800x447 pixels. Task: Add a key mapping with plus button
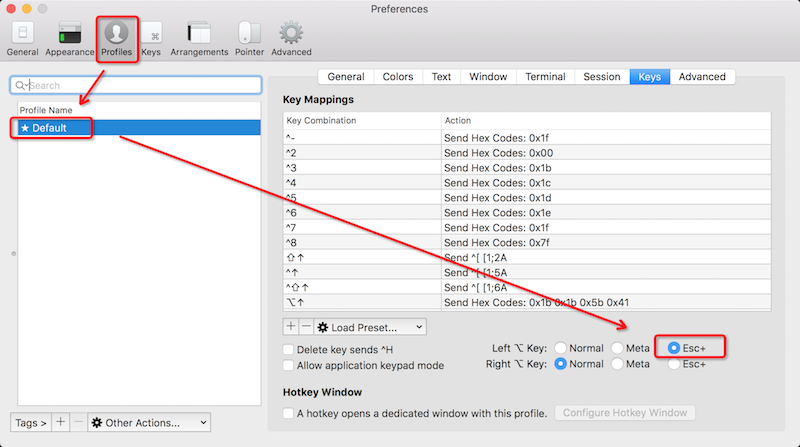(x=291, y=327)
